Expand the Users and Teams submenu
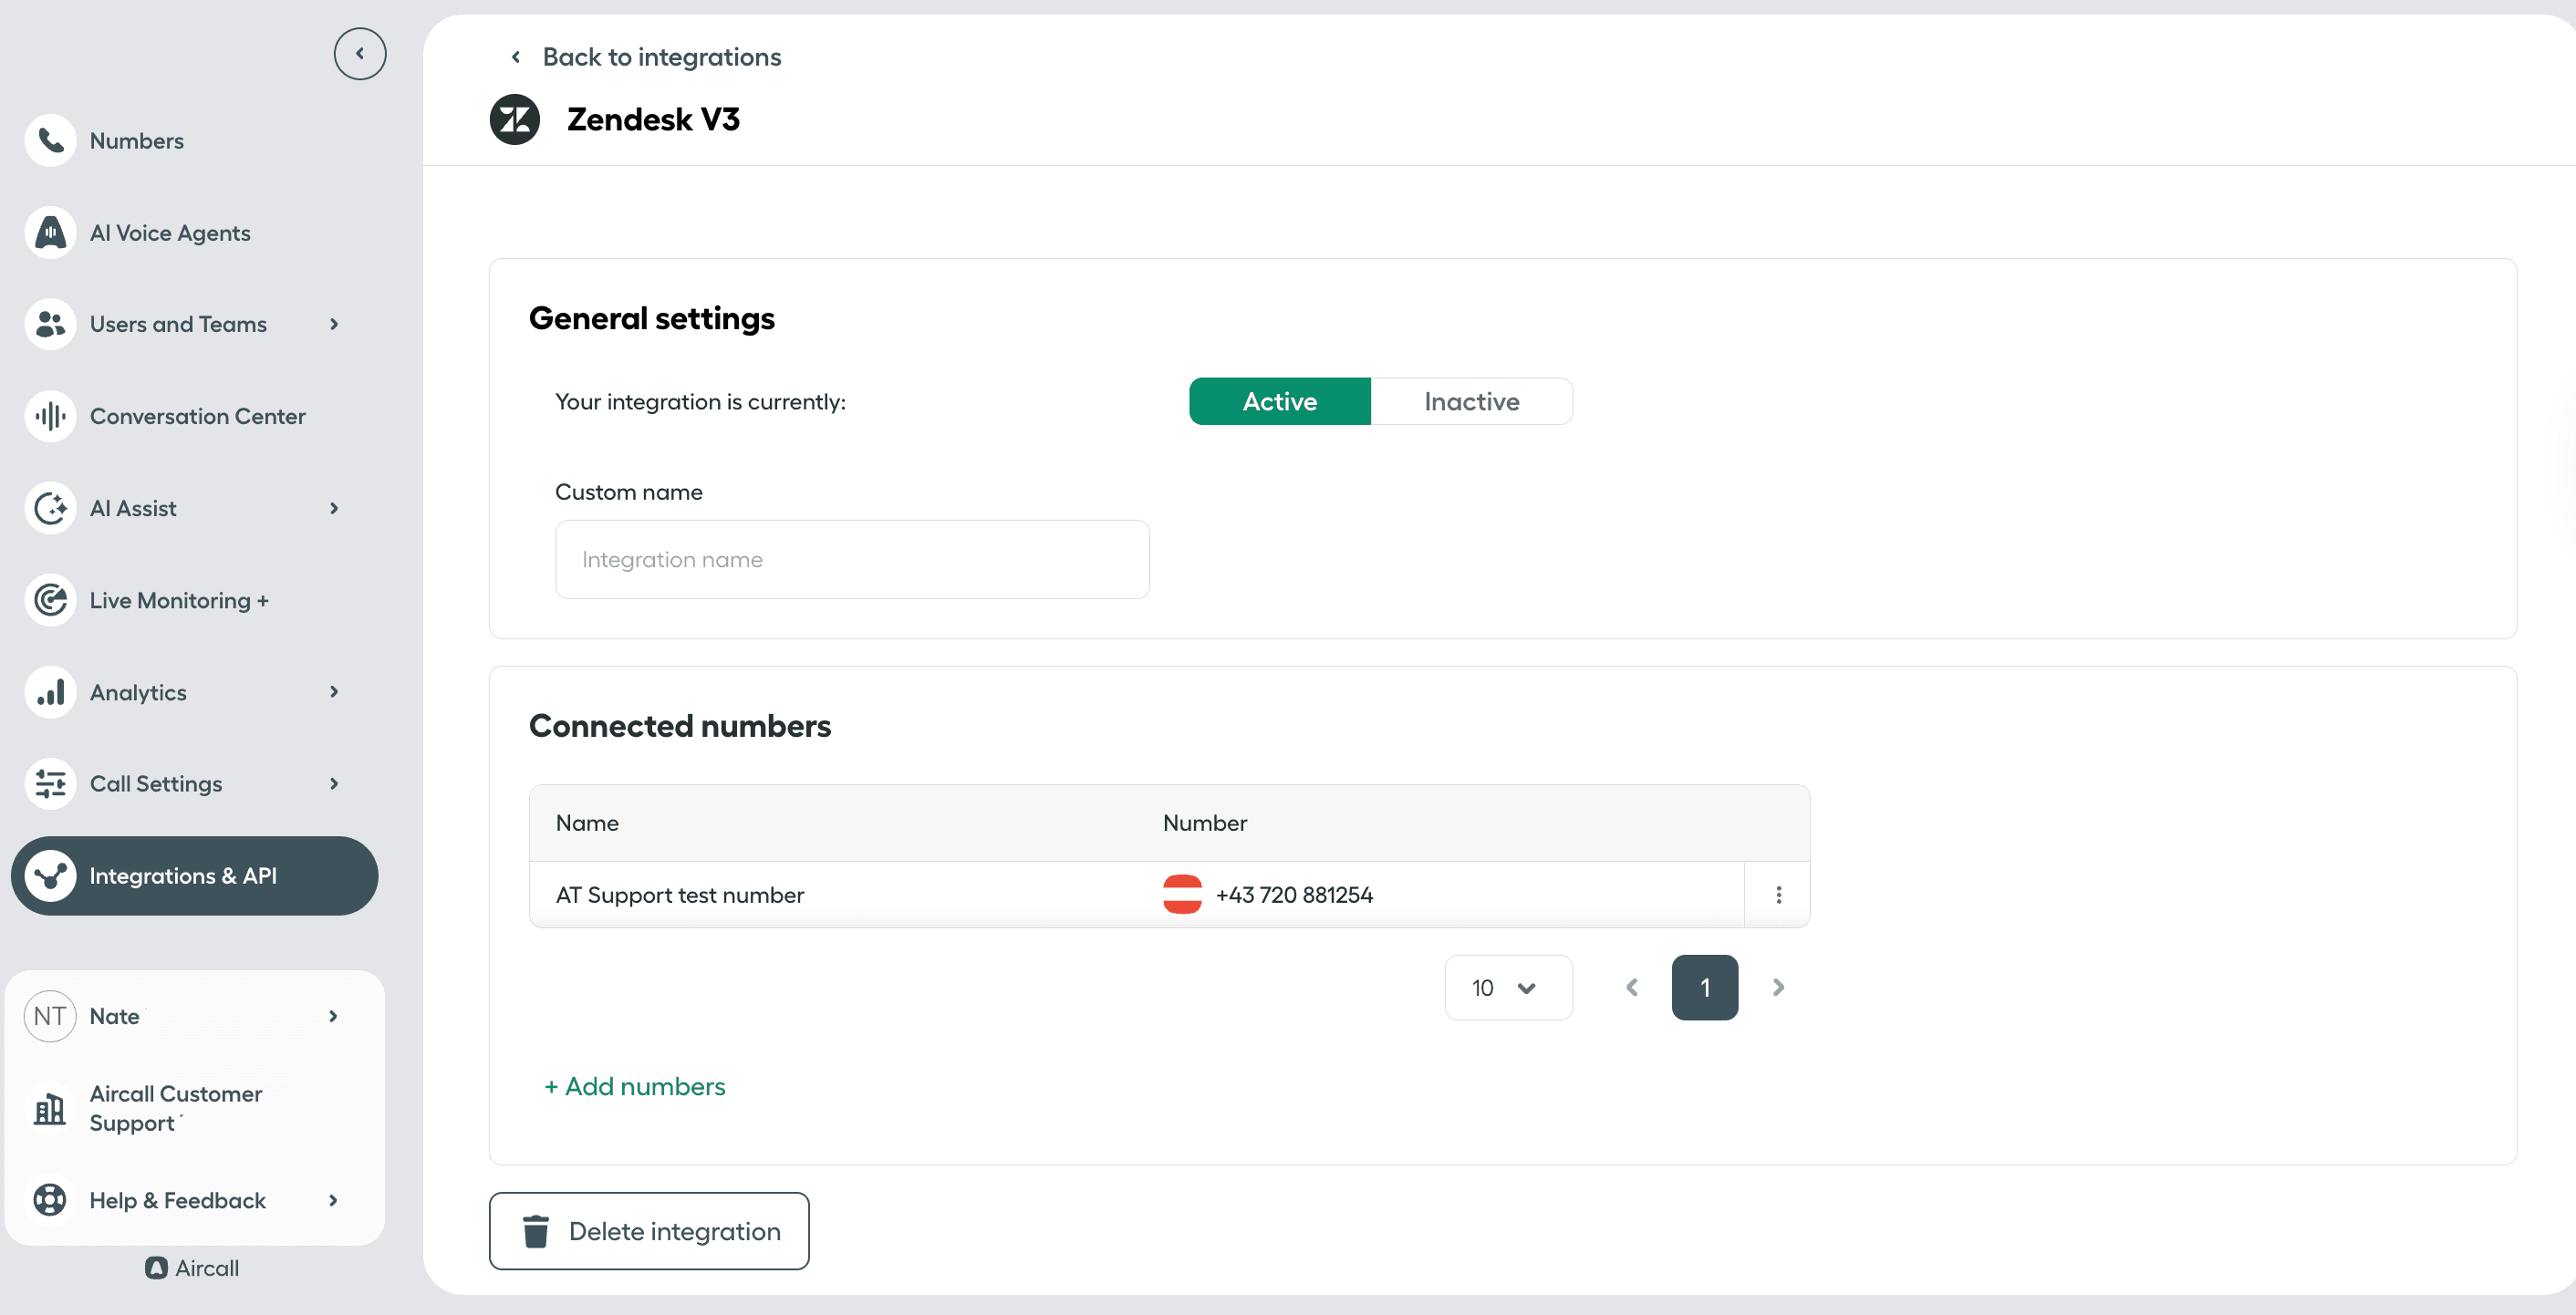2576x1315 pixels. 334,324
